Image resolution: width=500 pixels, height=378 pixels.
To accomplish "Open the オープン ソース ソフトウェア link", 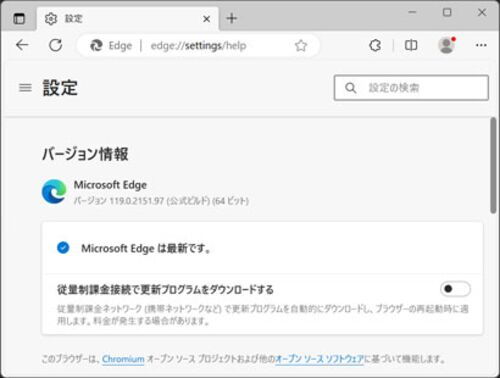I will pos(319,359).
